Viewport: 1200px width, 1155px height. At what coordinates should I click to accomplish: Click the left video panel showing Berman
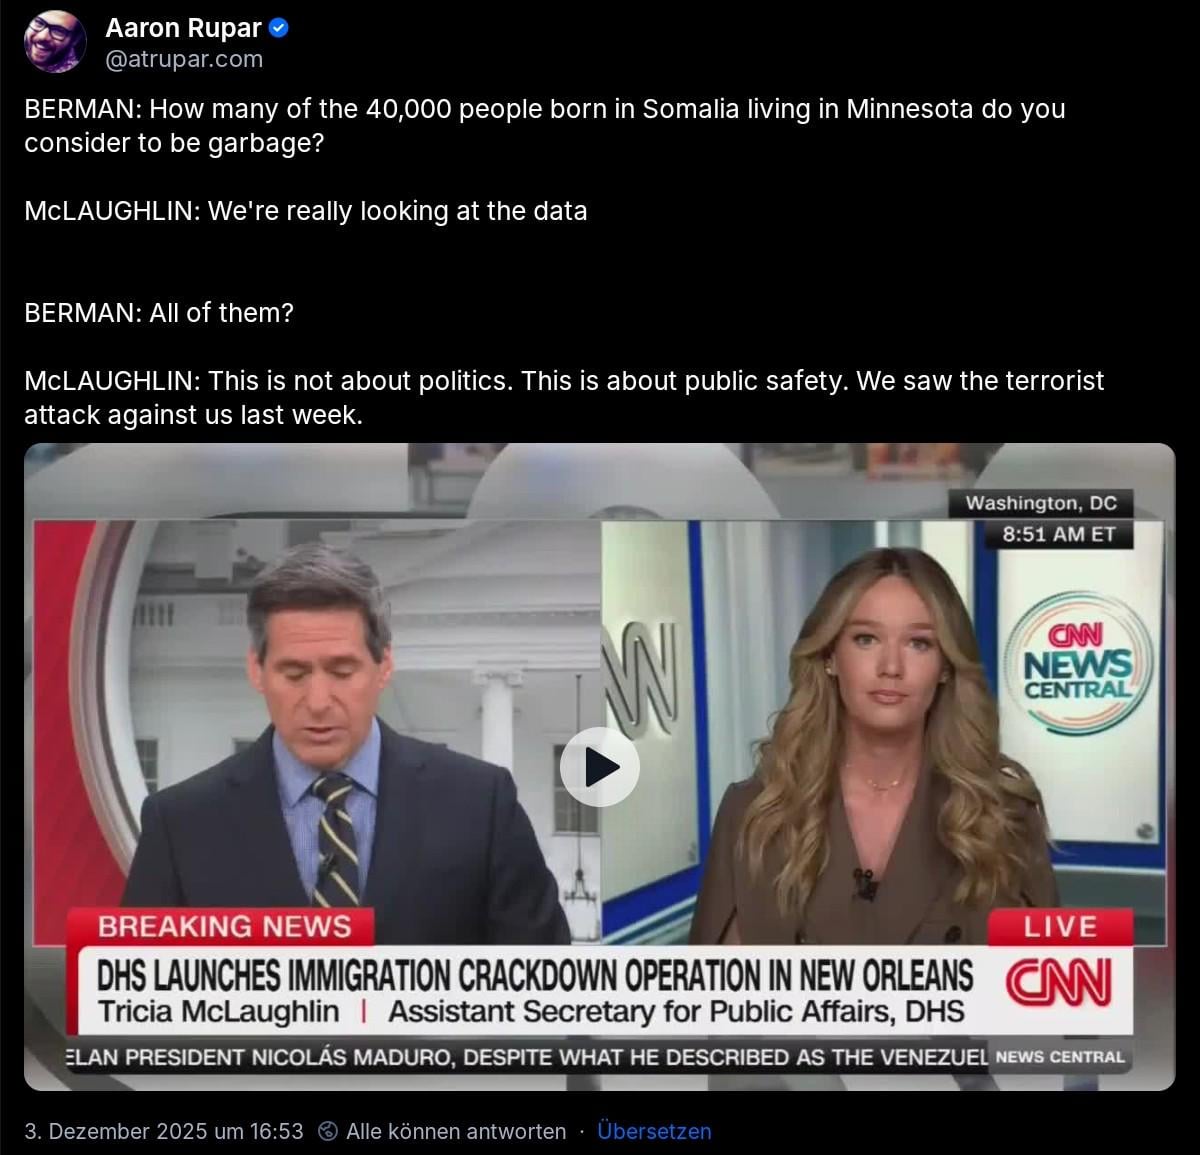coord(317,732)
